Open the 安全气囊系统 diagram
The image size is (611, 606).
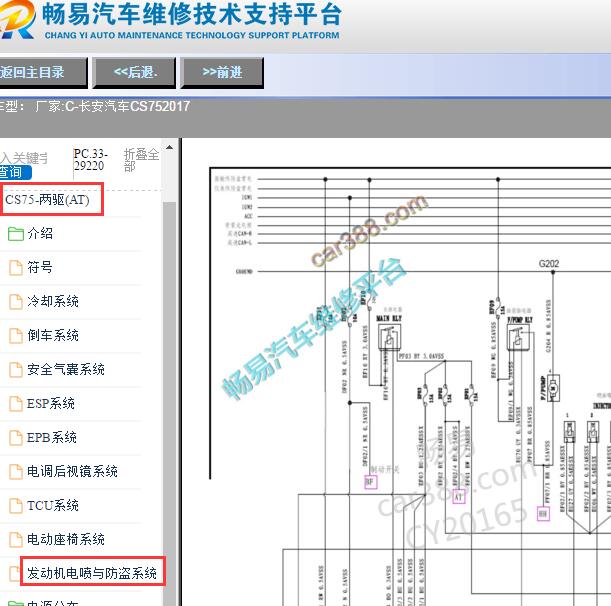pos(66,369)
